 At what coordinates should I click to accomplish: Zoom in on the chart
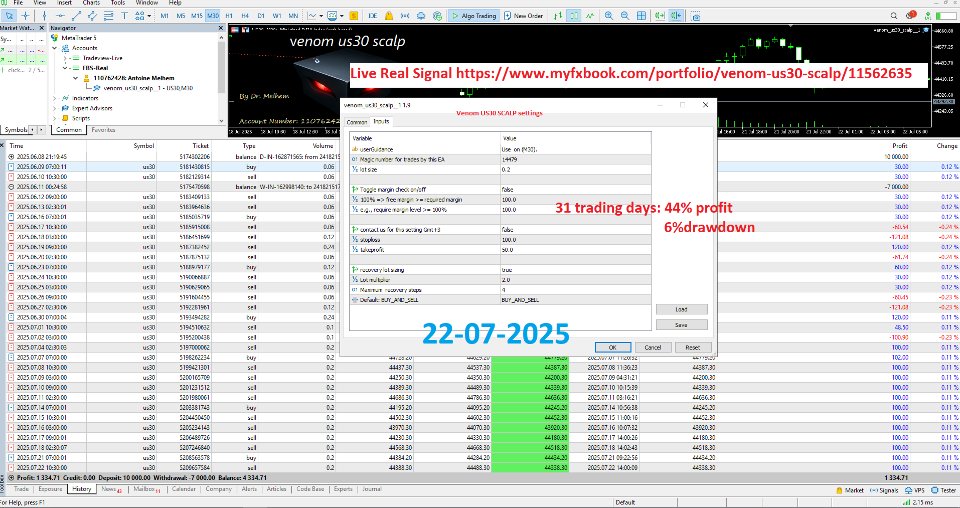(609, 16)
